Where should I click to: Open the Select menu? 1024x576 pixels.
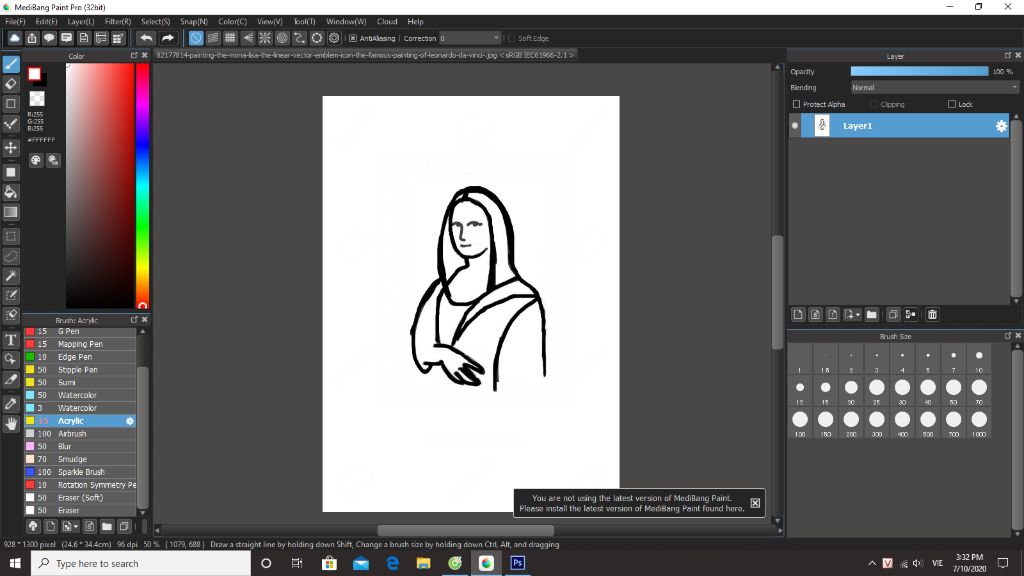(x=155, y=22)
